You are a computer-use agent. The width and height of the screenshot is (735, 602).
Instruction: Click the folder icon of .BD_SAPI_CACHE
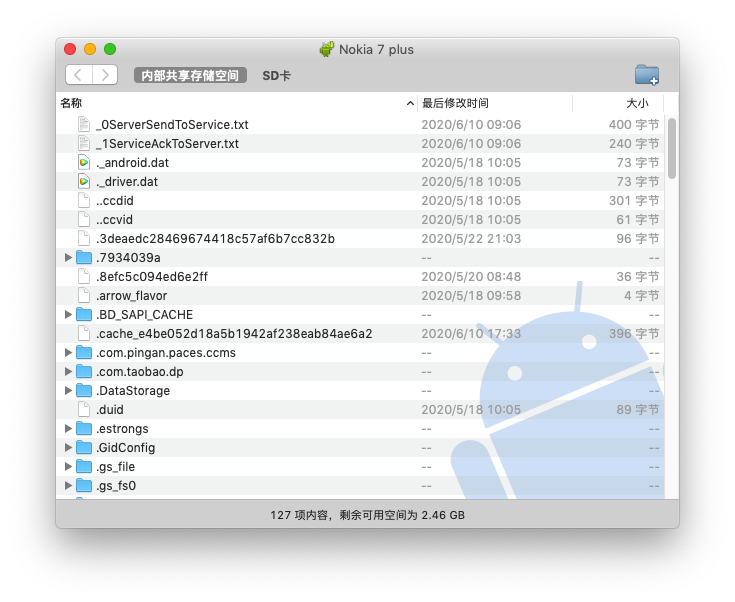(x=84, y=315)
